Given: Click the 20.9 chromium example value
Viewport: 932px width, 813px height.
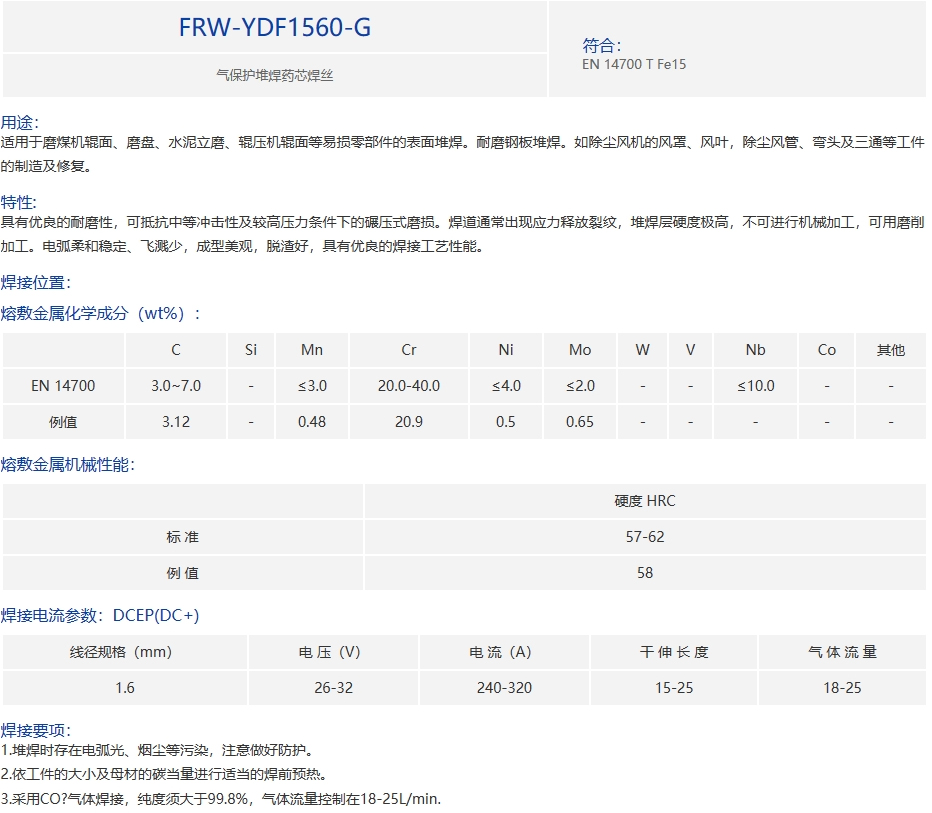Looking at the screenshot, I should tap(409, 422).
